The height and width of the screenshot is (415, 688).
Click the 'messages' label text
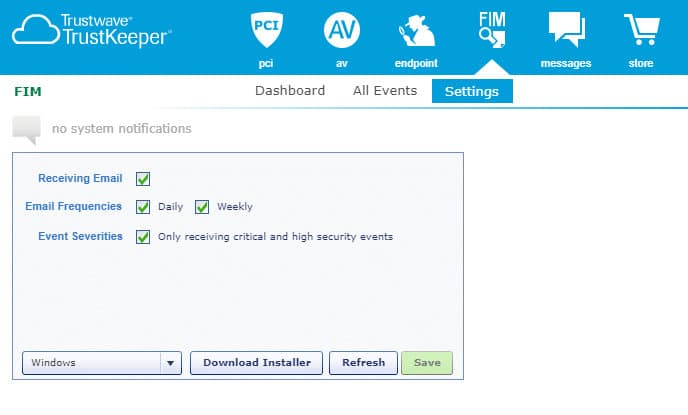coord(566,63)
